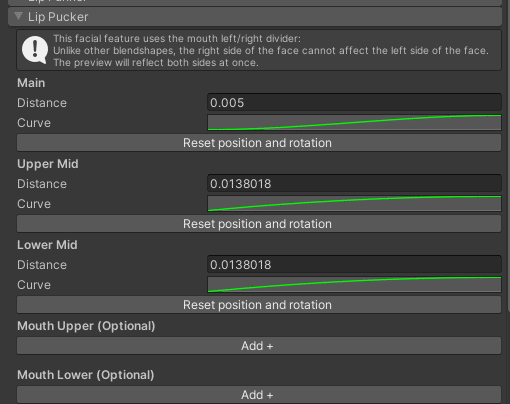Reset Main position and rotation
Image resolution: width=510 pixels, height=404 pixels.
259,143
